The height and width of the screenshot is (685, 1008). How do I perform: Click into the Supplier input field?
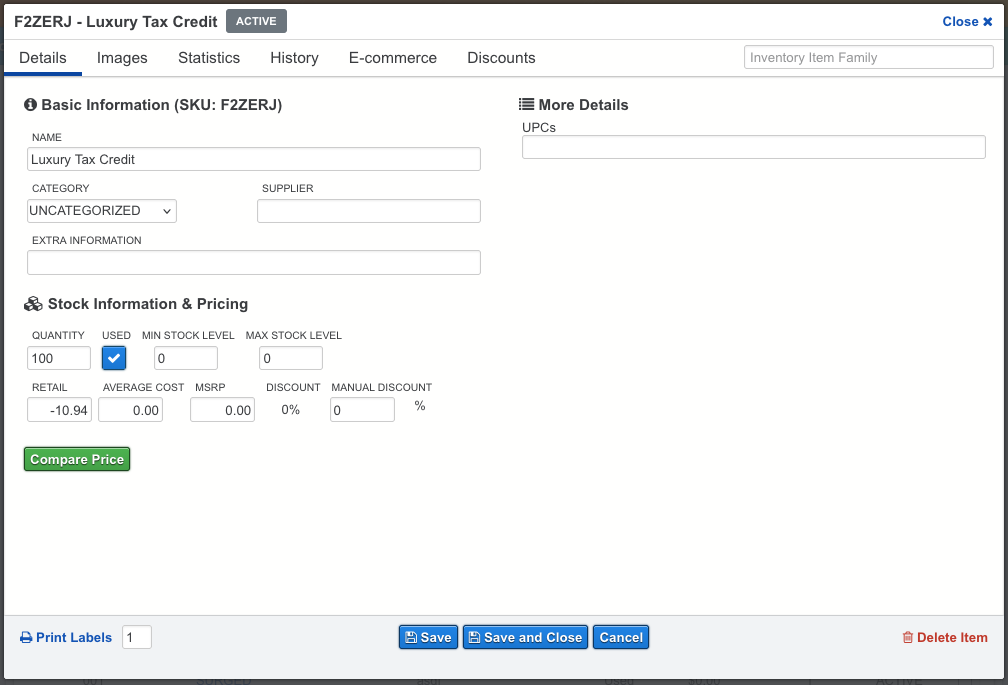pyautogui.click(x=368, y=211)
